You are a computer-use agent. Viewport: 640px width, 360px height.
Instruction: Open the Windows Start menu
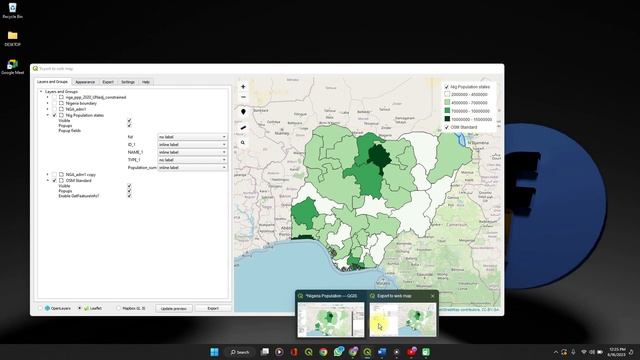214,352
